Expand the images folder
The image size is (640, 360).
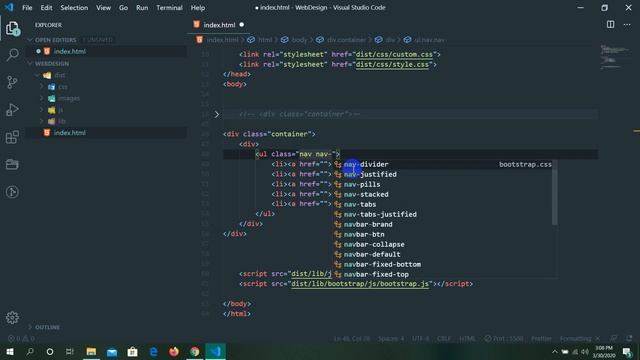42,98
